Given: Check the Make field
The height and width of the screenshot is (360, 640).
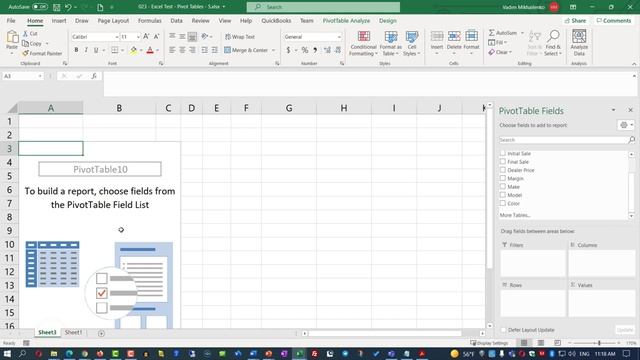Looking at the screenshot, I should 503,187.
